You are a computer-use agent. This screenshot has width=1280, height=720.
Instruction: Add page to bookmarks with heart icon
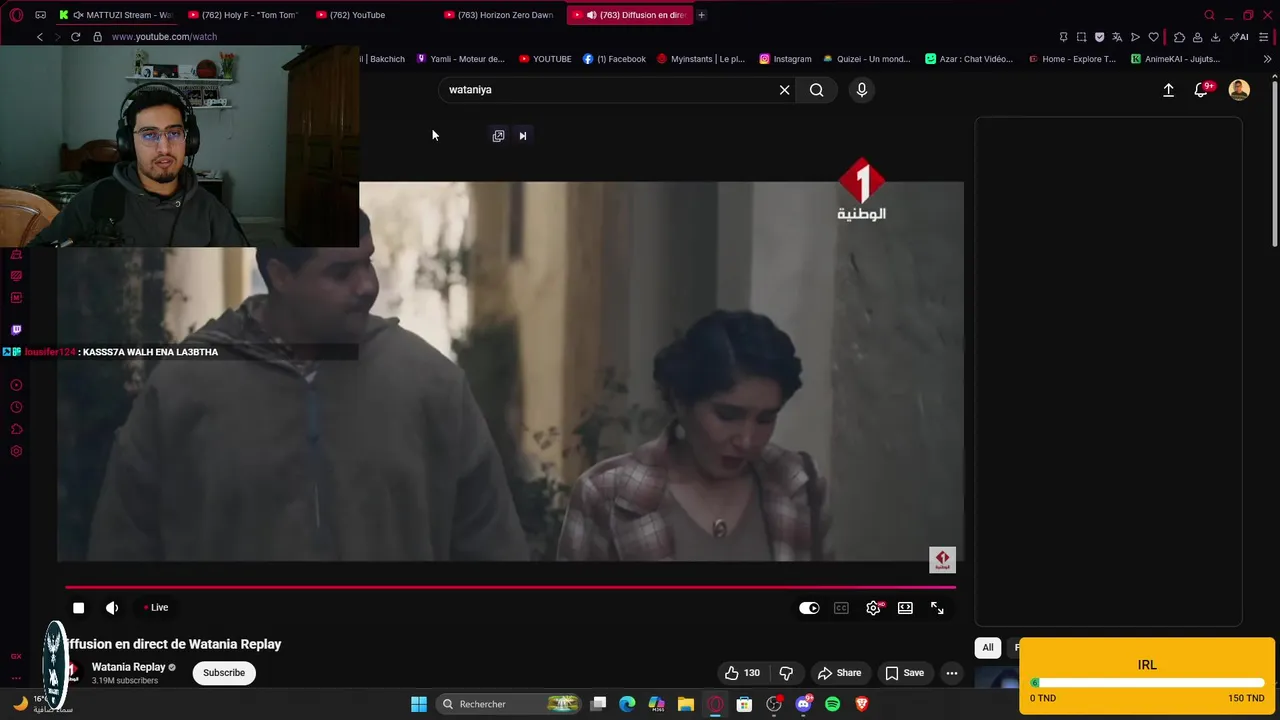pos(1153,37)
